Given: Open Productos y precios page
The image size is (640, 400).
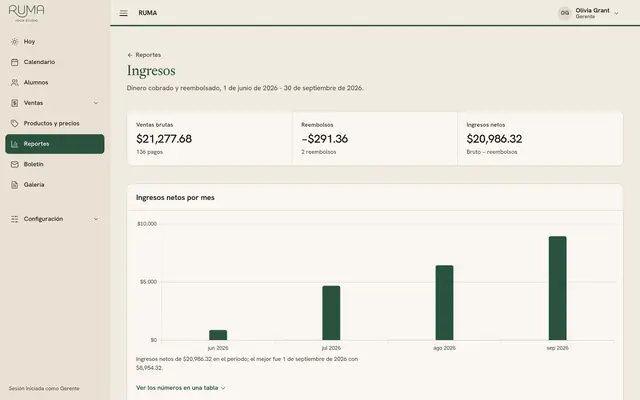Looking at the screenshot, I should coord(55,123).
